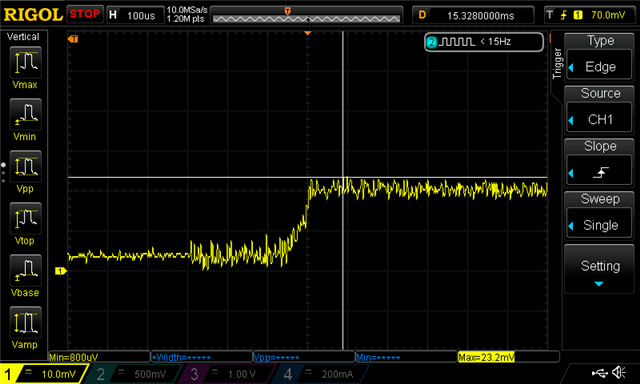Click the waveform memory position bar

click(307, 15)
